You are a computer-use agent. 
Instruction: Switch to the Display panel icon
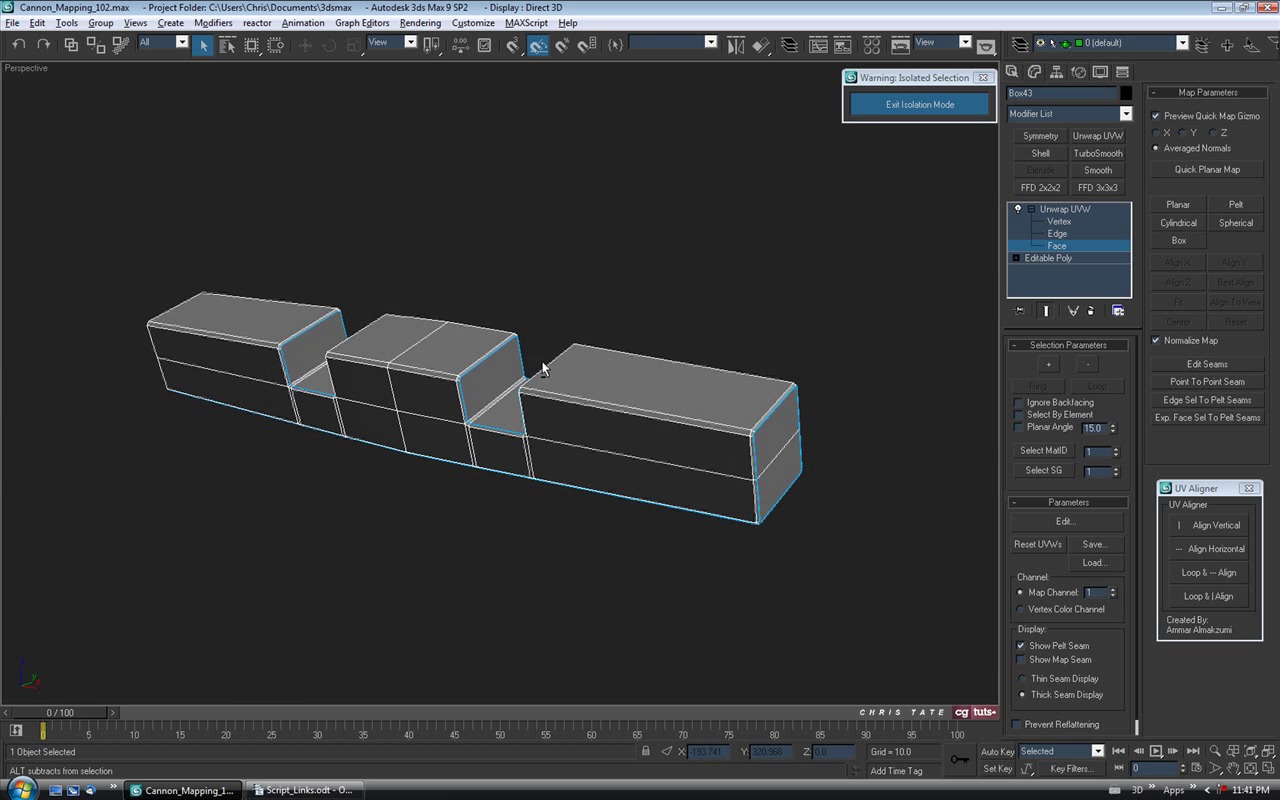[x=1100, y=72]
